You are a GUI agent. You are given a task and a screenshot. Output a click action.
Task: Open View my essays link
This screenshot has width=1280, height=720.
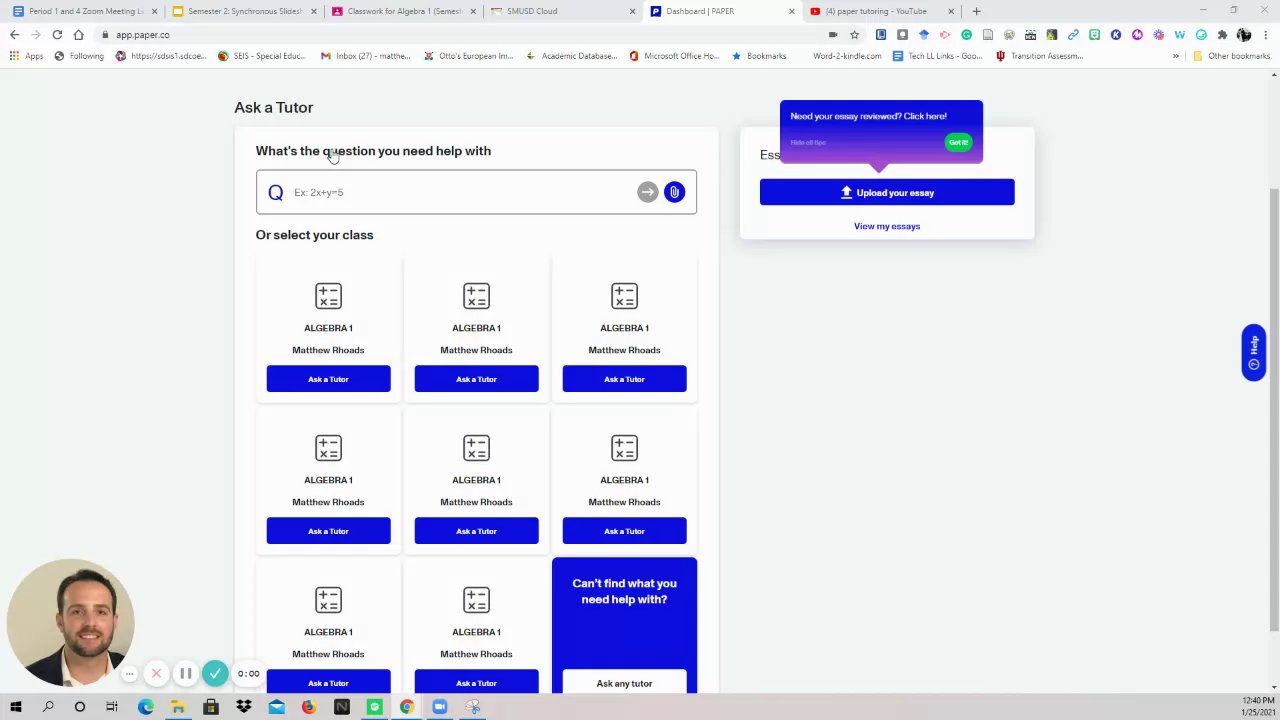pos(887,226)
